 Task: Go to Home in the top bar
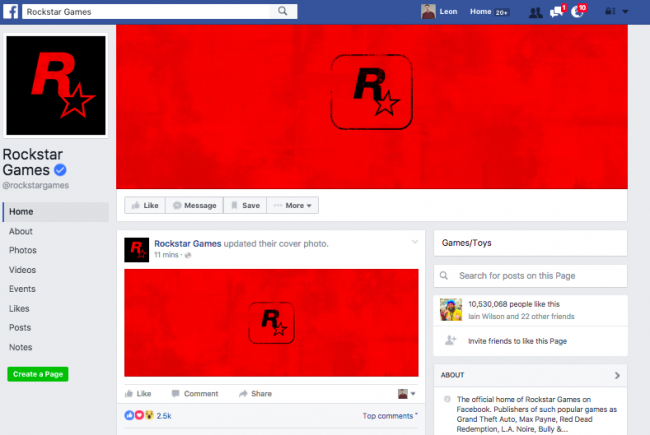480,12
